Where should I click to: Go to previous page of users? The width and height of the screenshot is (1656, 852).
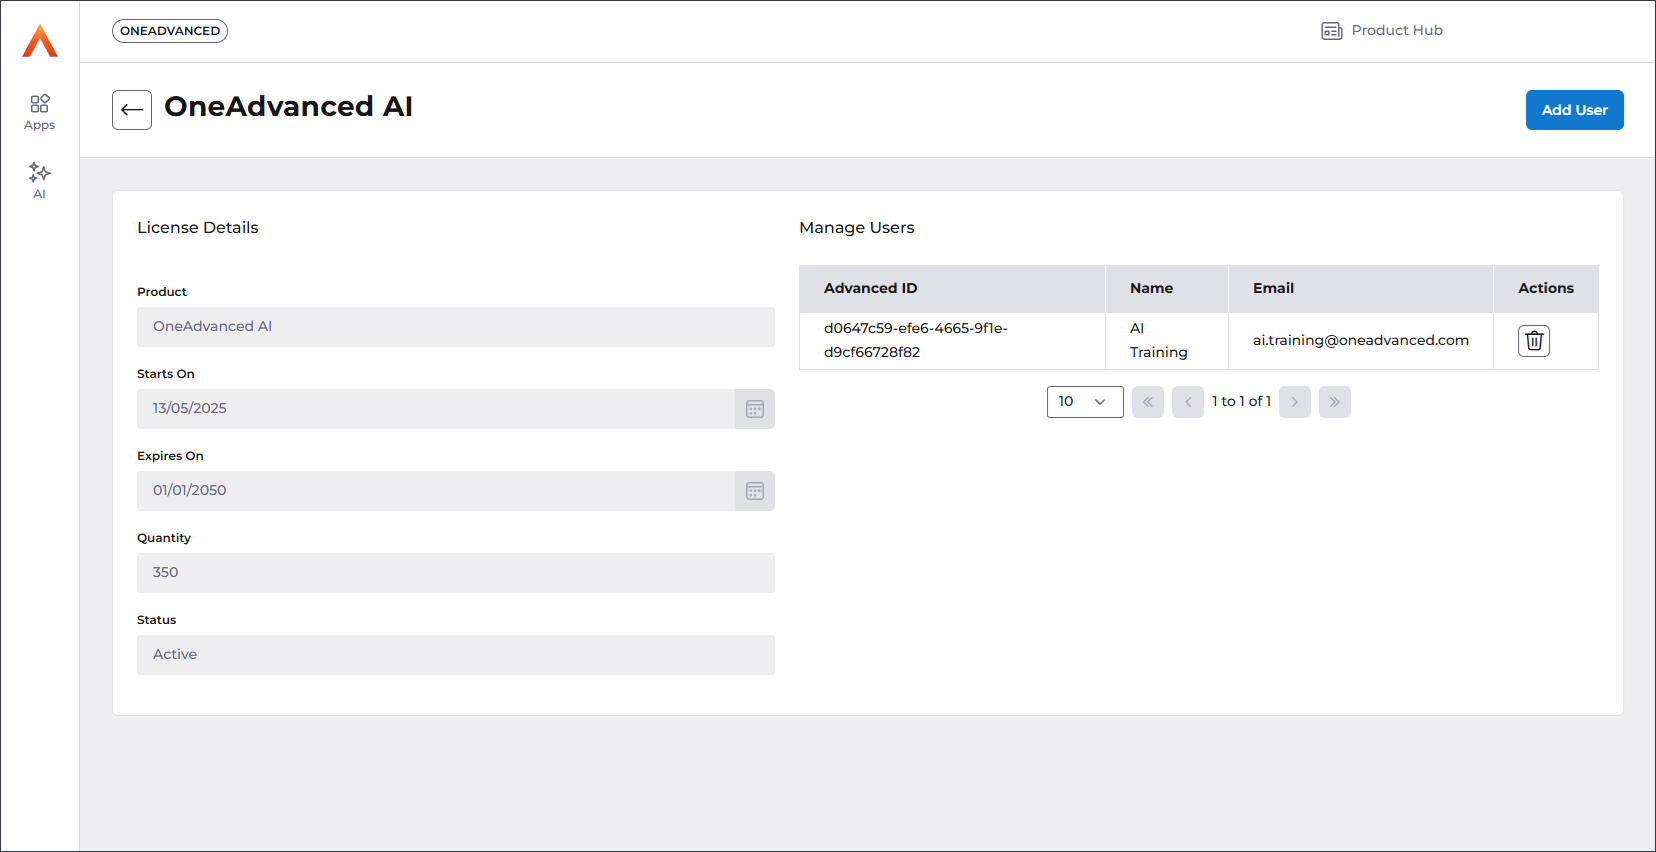pos(1188,402)
